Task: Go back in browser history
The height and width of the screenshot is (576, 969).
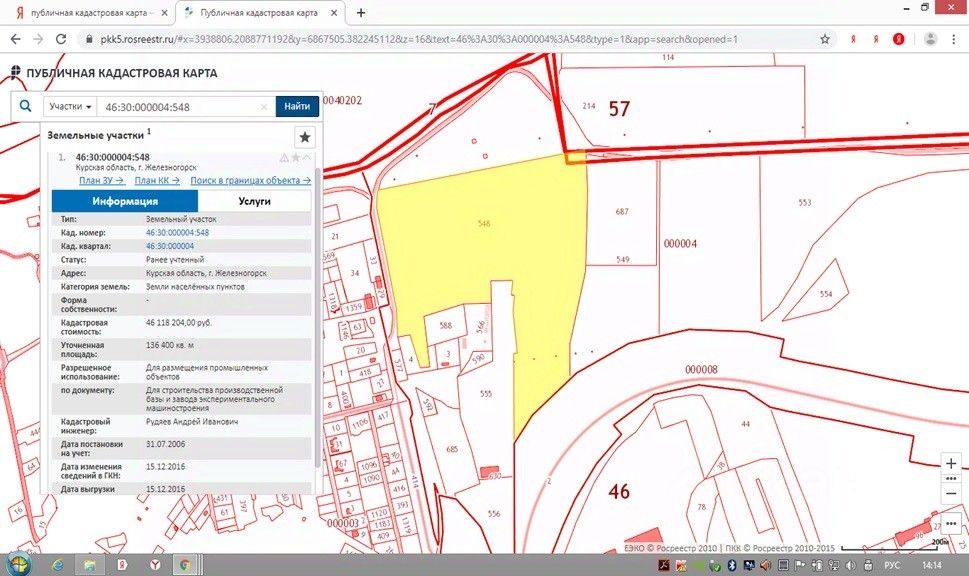Action: click(x=15, y=39)
